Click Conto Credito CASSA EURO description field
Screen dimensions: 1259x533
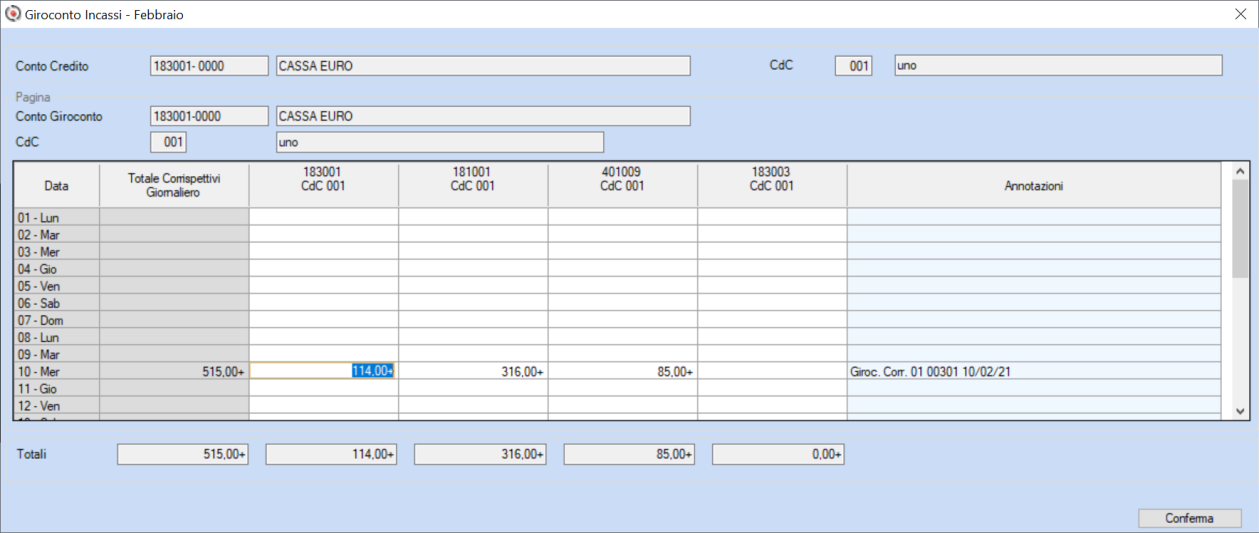point(483,66)
